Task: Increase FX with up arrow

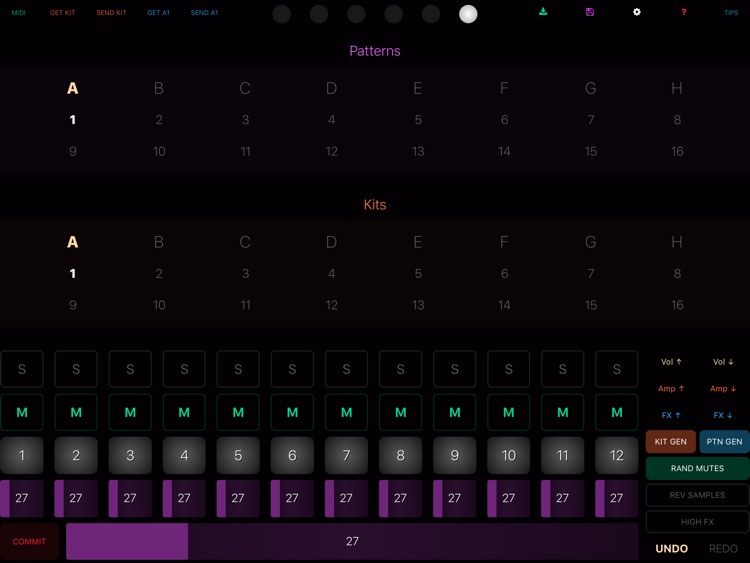Action: (x=671, y=415)
